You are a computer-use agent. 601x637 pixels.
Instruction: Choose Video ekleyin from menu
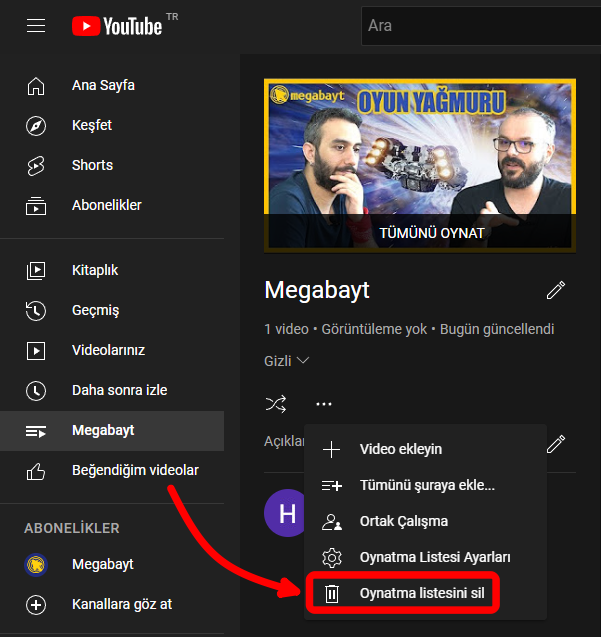coord(400,449)
